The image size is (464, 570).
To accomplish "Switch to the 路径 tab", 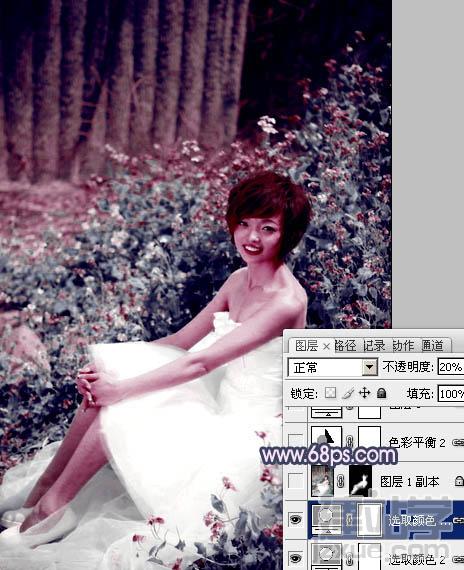I will [345, 345].
